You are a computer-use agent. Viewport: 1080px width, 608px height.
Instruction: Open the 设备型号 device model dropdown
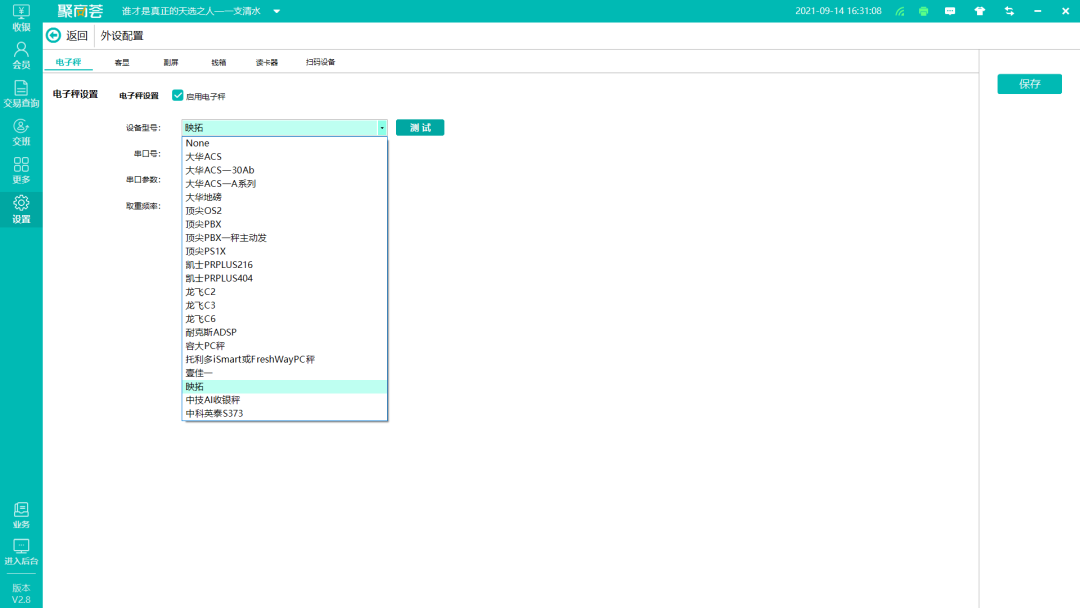380,127
